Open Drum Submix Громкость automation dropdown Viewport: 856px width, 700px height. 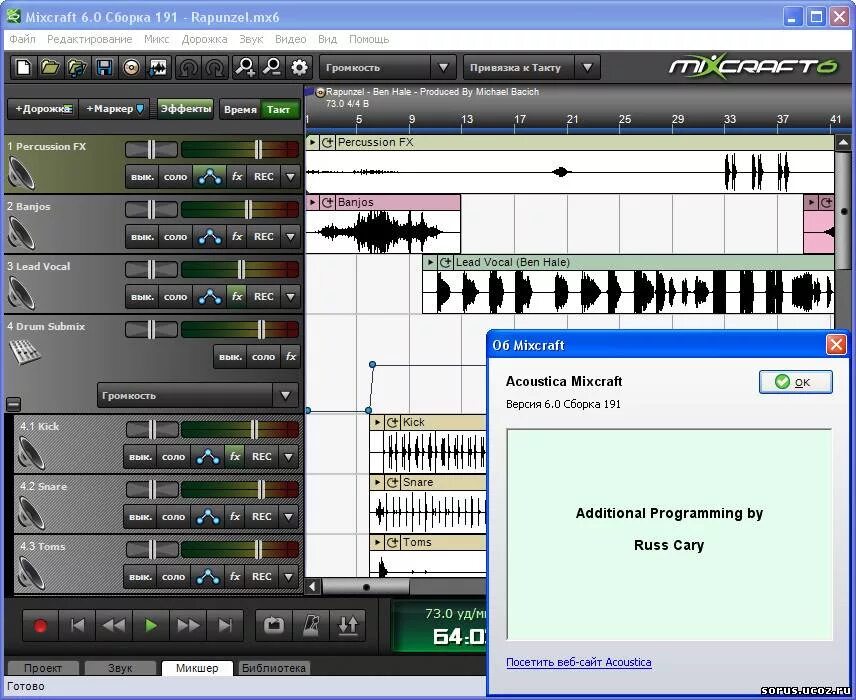tap(286, 395)
